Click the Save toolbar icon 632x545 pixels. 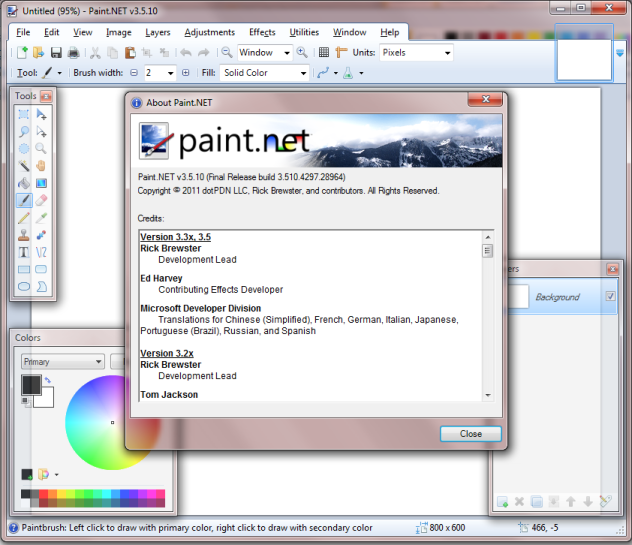[56, 52]
